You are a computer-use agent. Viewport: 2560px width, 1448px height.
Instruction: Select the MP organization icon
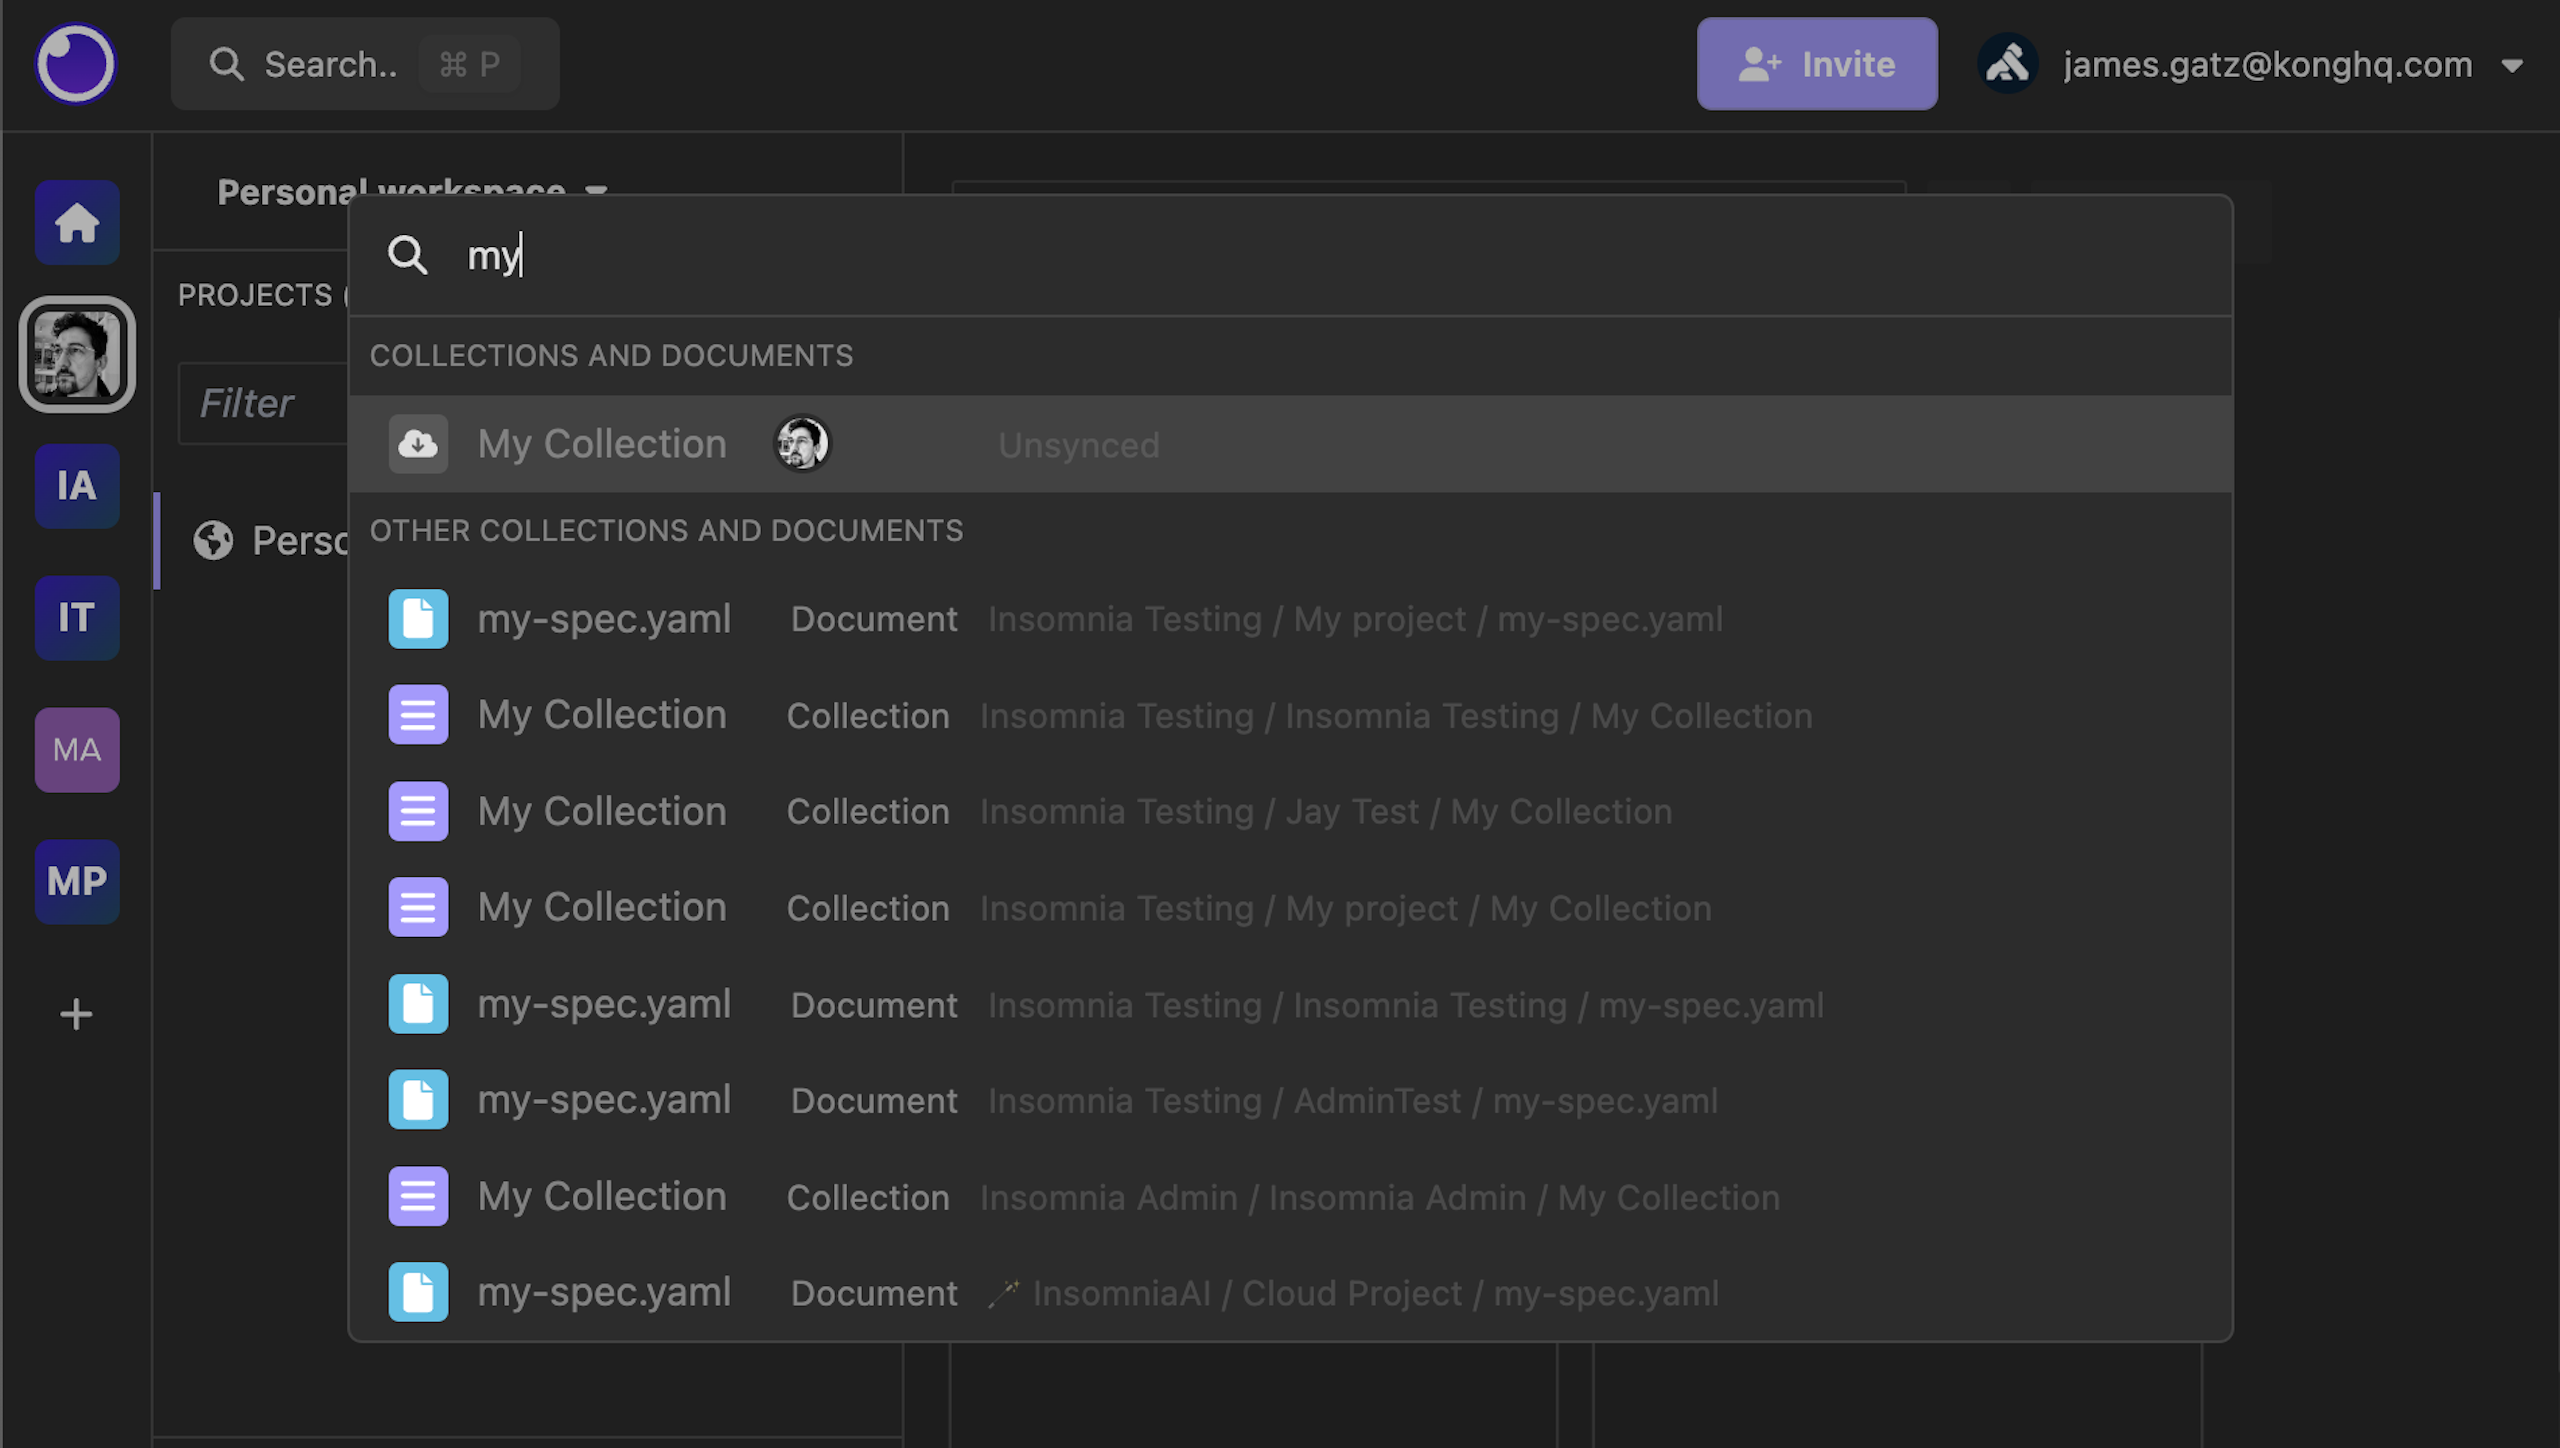tap(77, 882)
